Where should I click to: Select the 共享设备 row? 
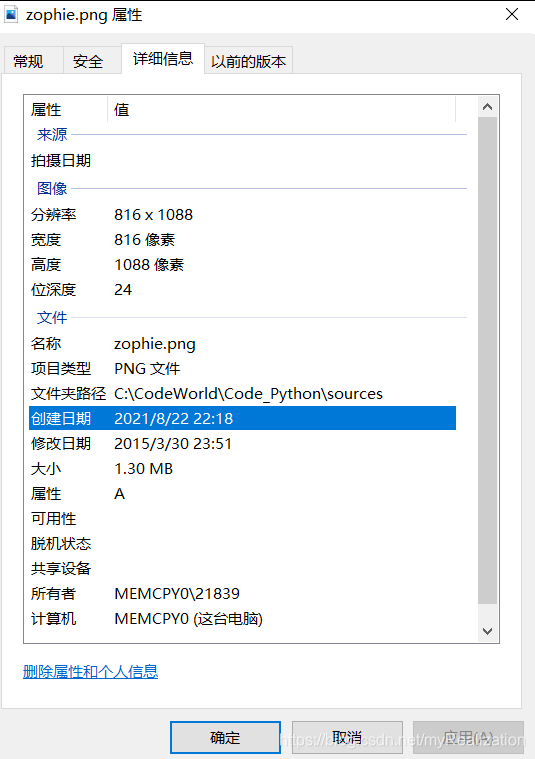(243, 569)
